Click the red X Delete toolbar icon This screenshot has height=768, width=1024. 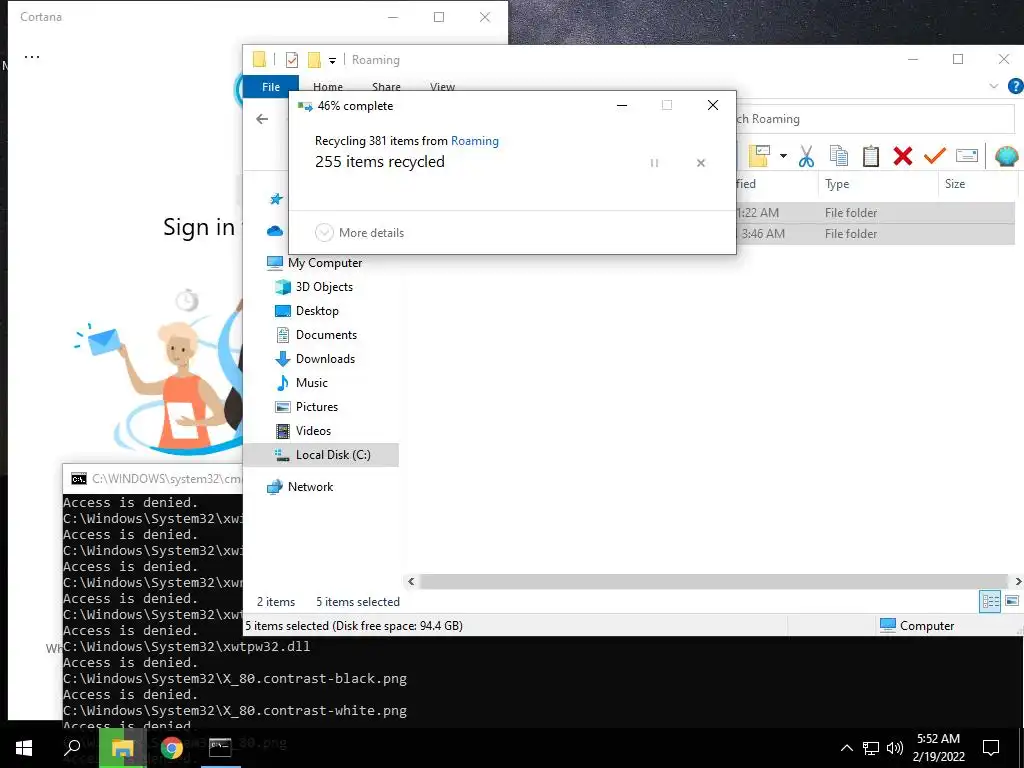coord(903,156)
